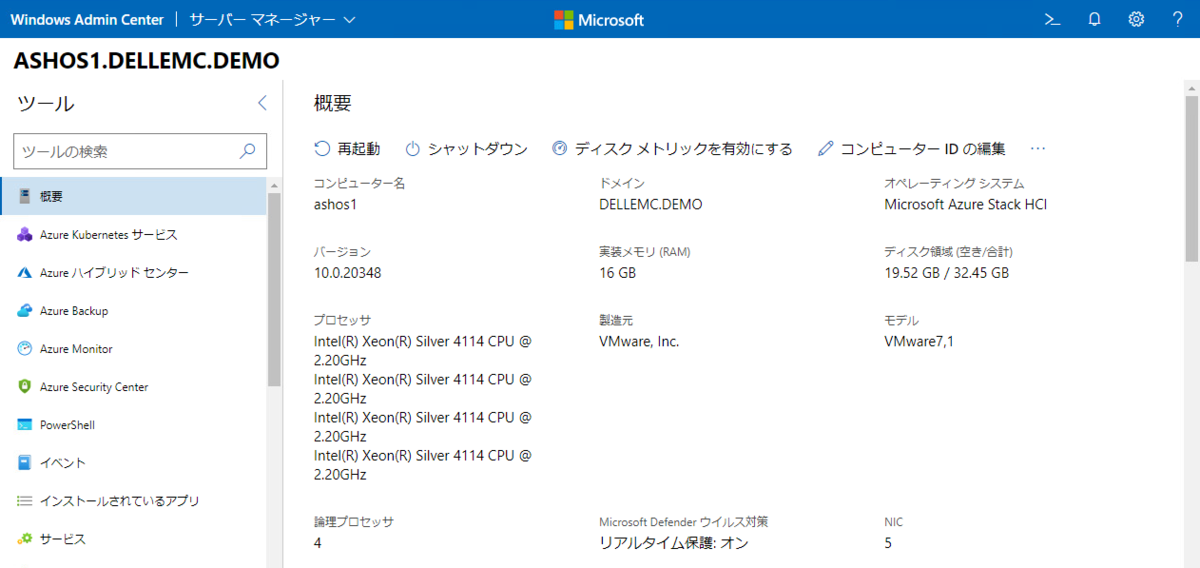Click Microsoft Azure Stack HCI value
This screenshot has width=1200, height=568.
click(966, 204)
